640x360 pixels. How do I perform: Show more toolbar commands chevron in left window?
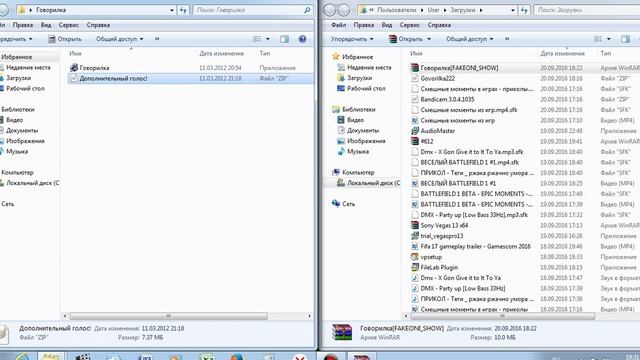point(157,39)
